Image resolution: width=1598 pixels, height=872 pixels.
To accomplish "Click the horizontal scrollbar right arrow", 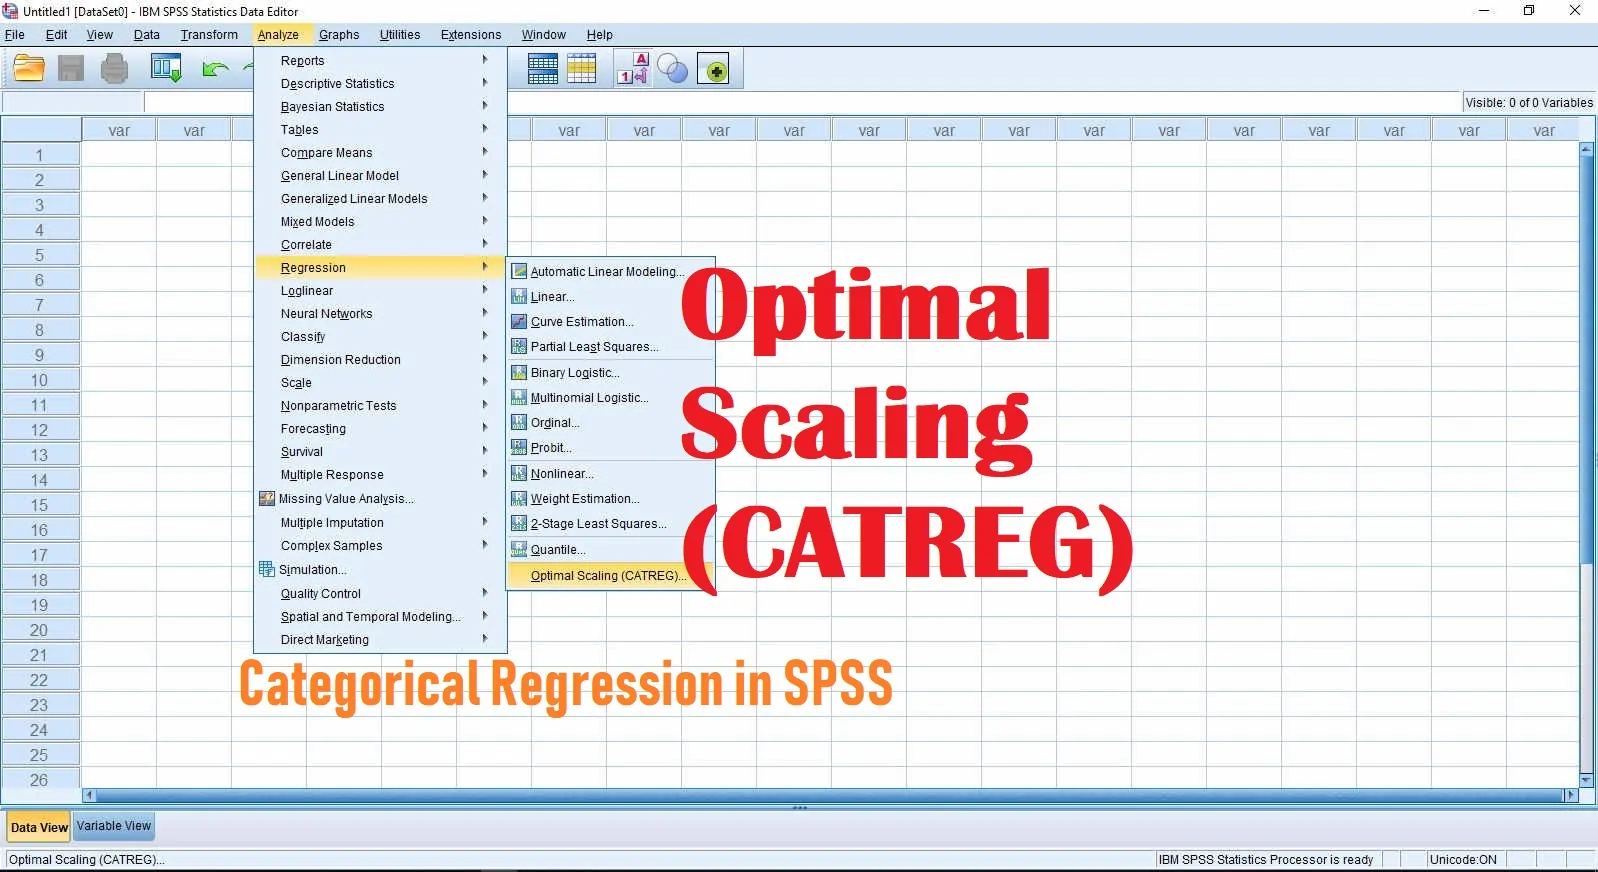I will click(x=1570, y=795).
